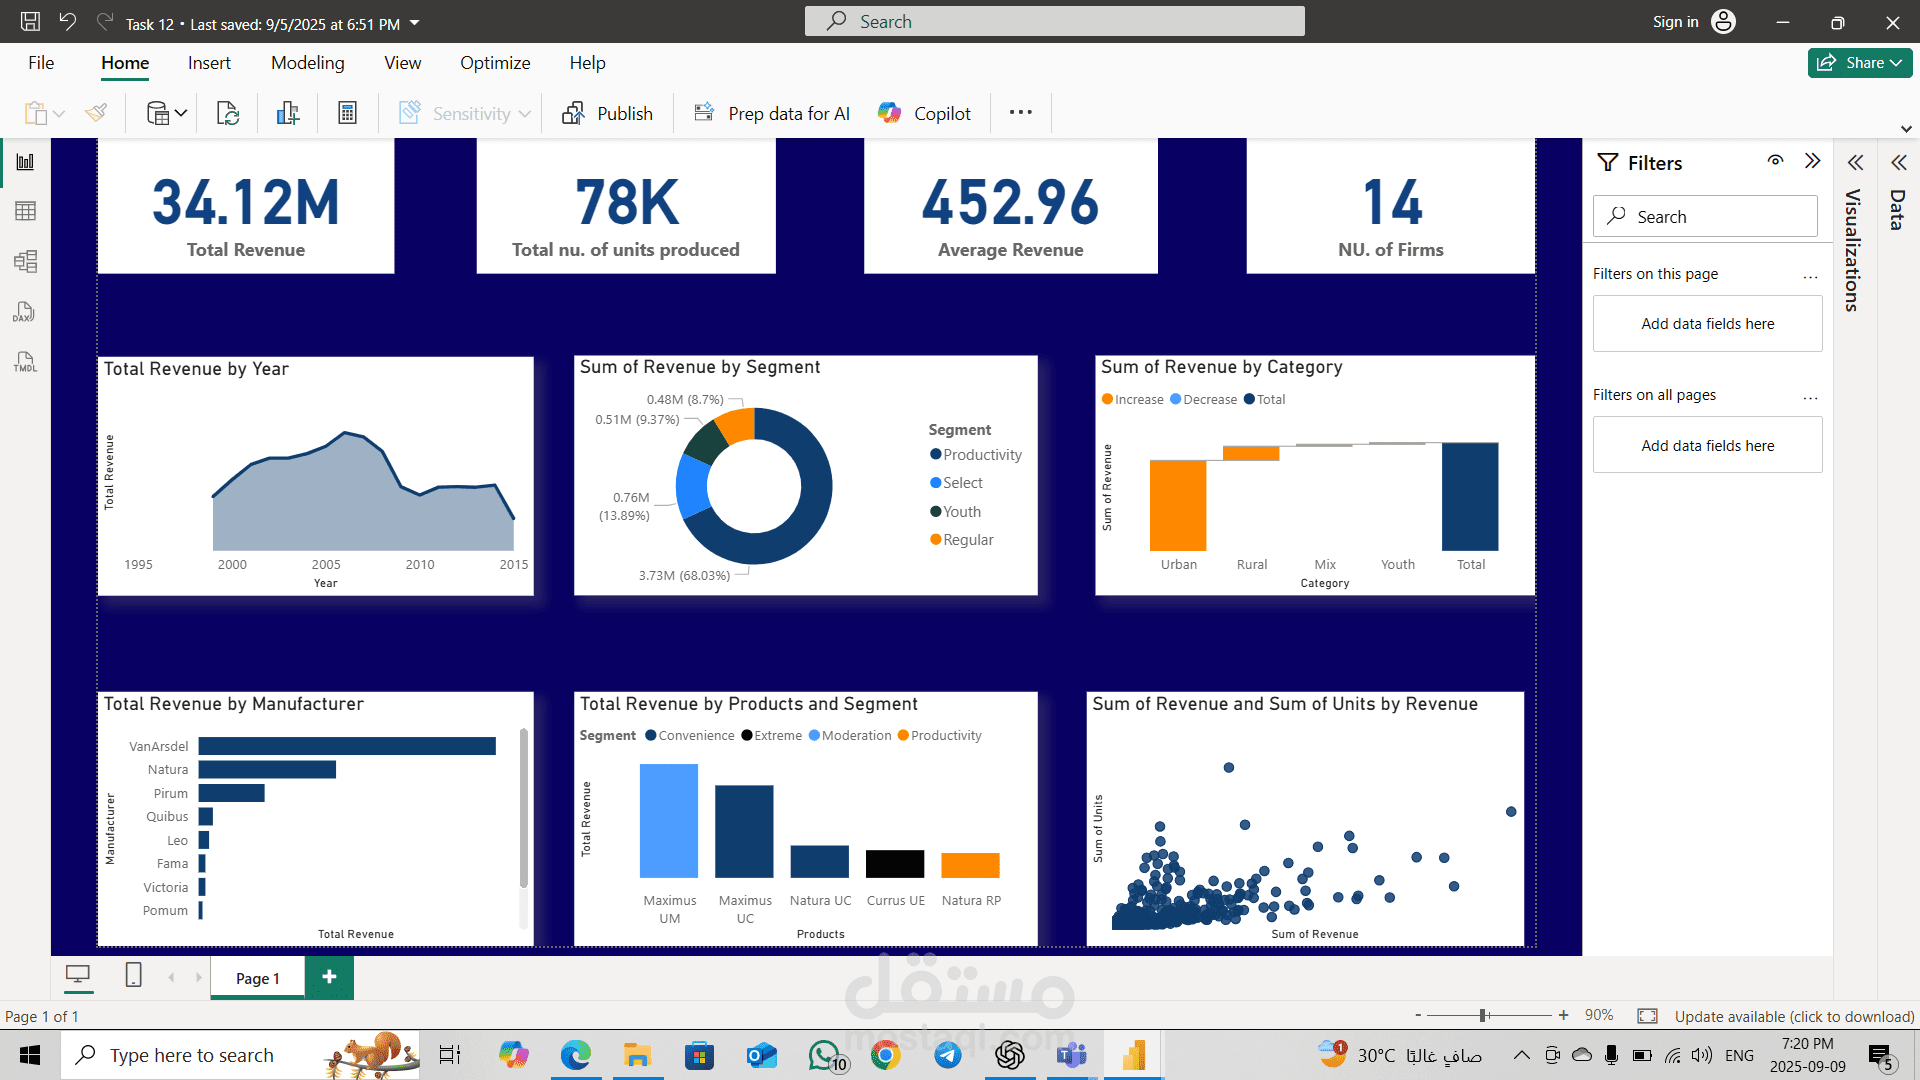Open the Model view icon

click(x=25, y=262)
